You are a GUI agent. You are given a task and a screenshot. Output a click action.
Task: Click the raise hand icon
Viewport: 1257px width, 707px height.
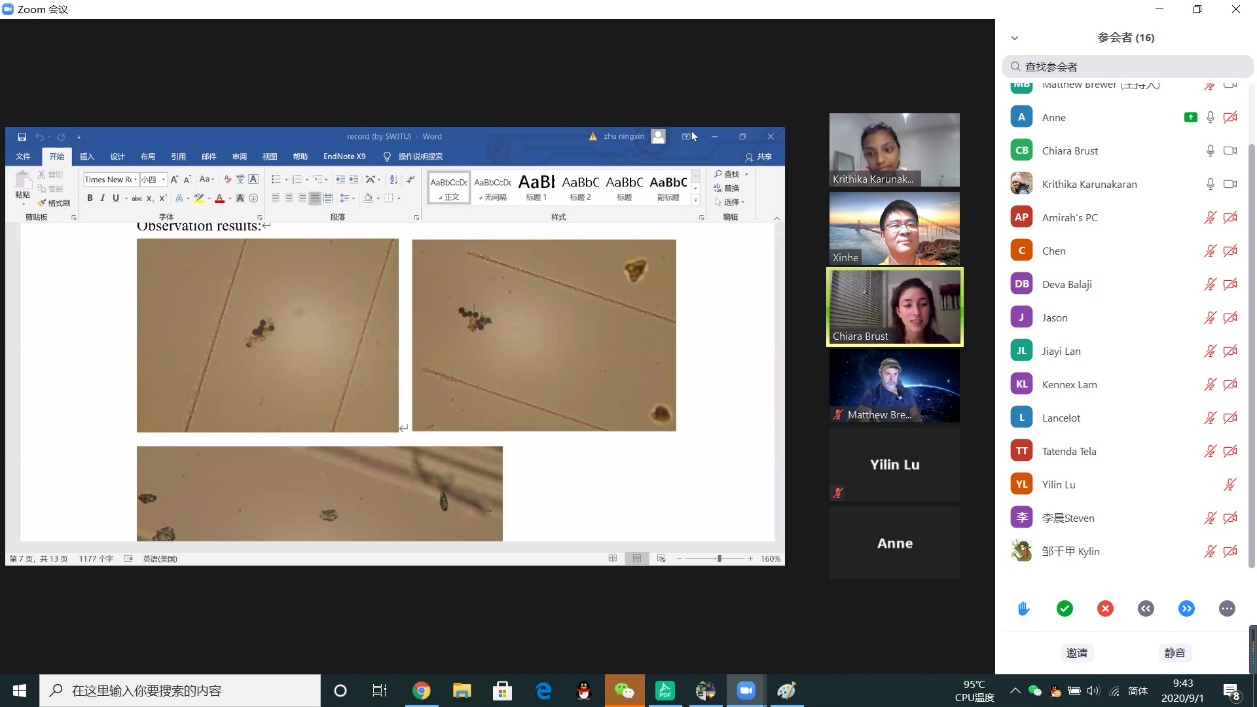tap(1024, 608)
